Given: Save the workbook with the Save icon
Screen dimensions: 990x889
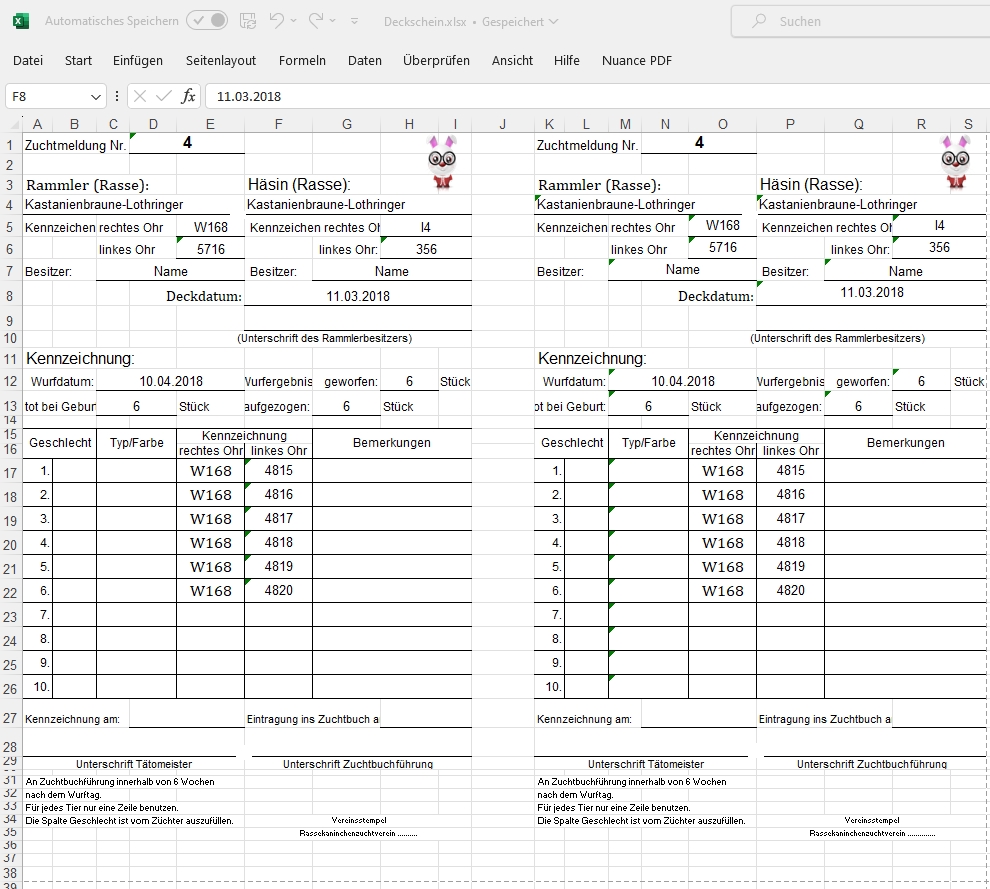Looking at the screenshot, I should pyautogui.click(x=248, y=21).
